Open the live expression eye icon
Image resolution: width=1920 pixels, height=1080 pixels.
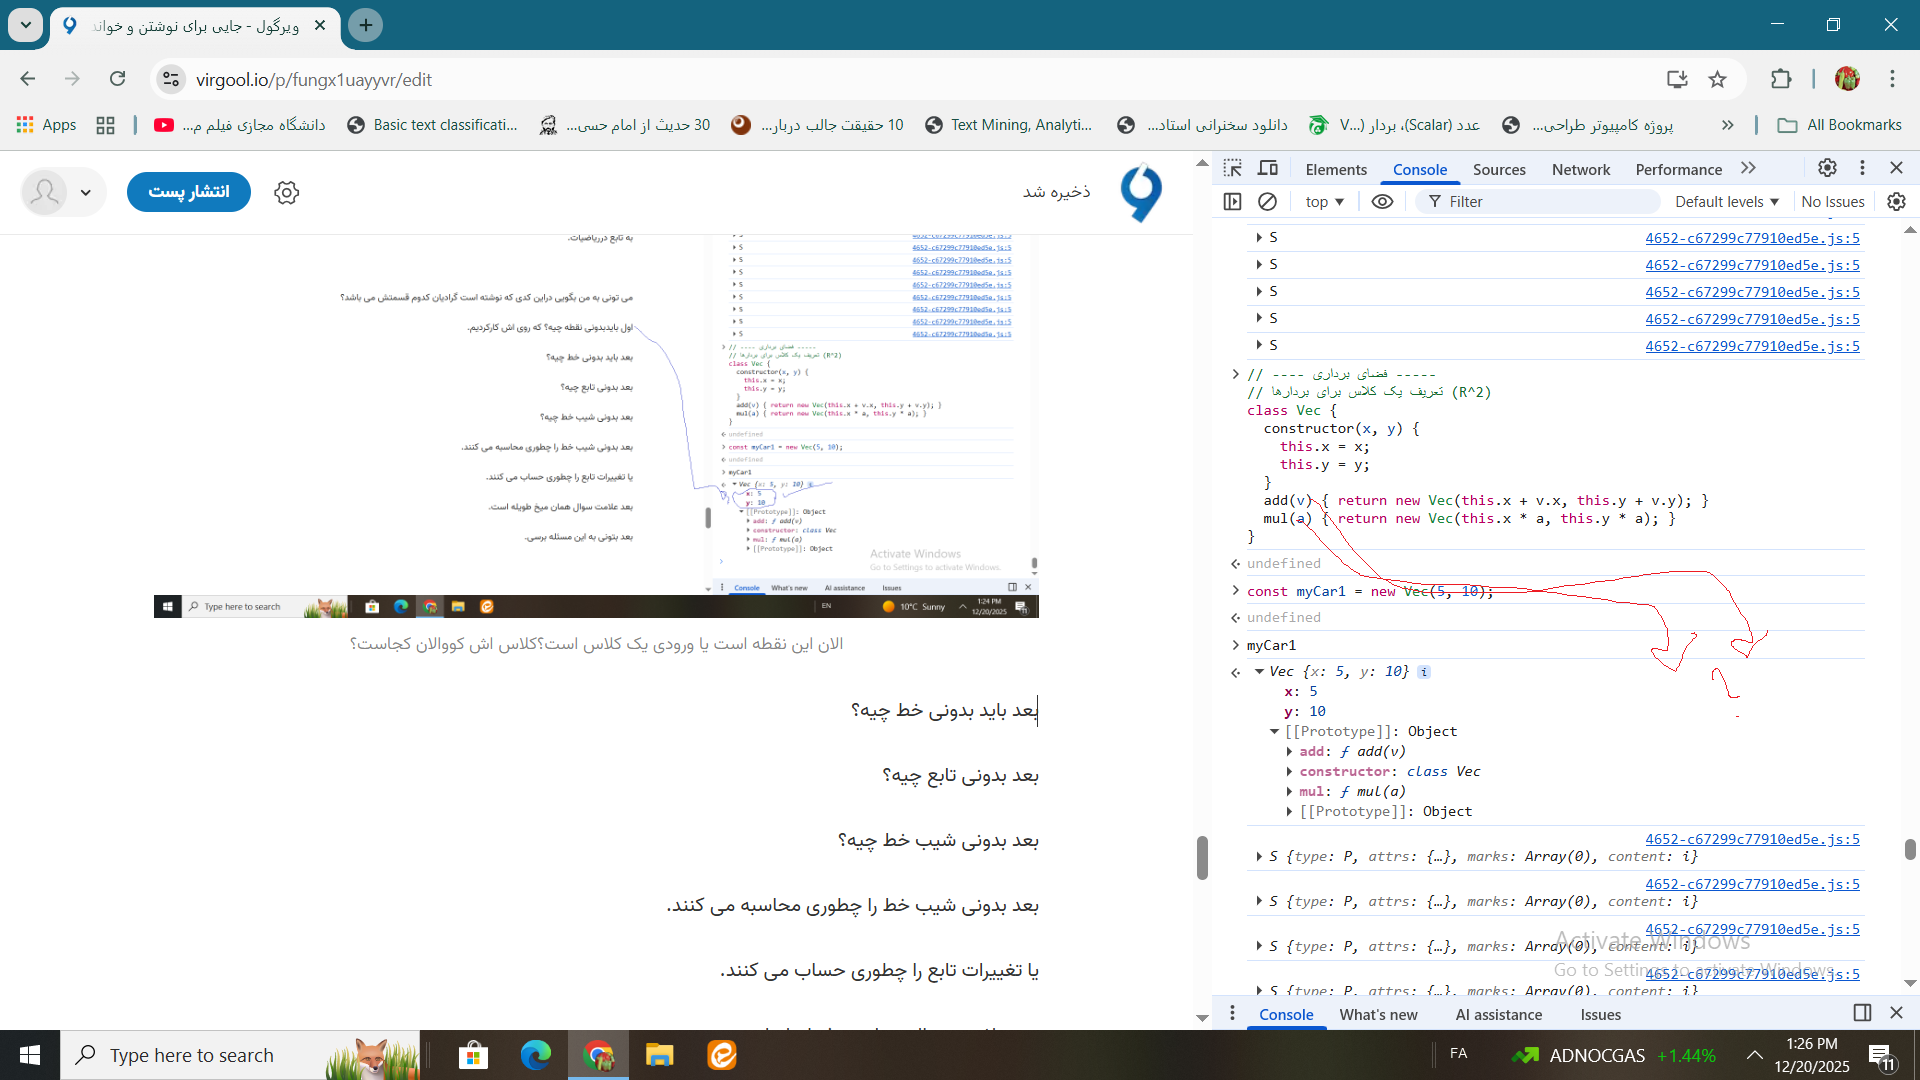(x=1382, y=201)
